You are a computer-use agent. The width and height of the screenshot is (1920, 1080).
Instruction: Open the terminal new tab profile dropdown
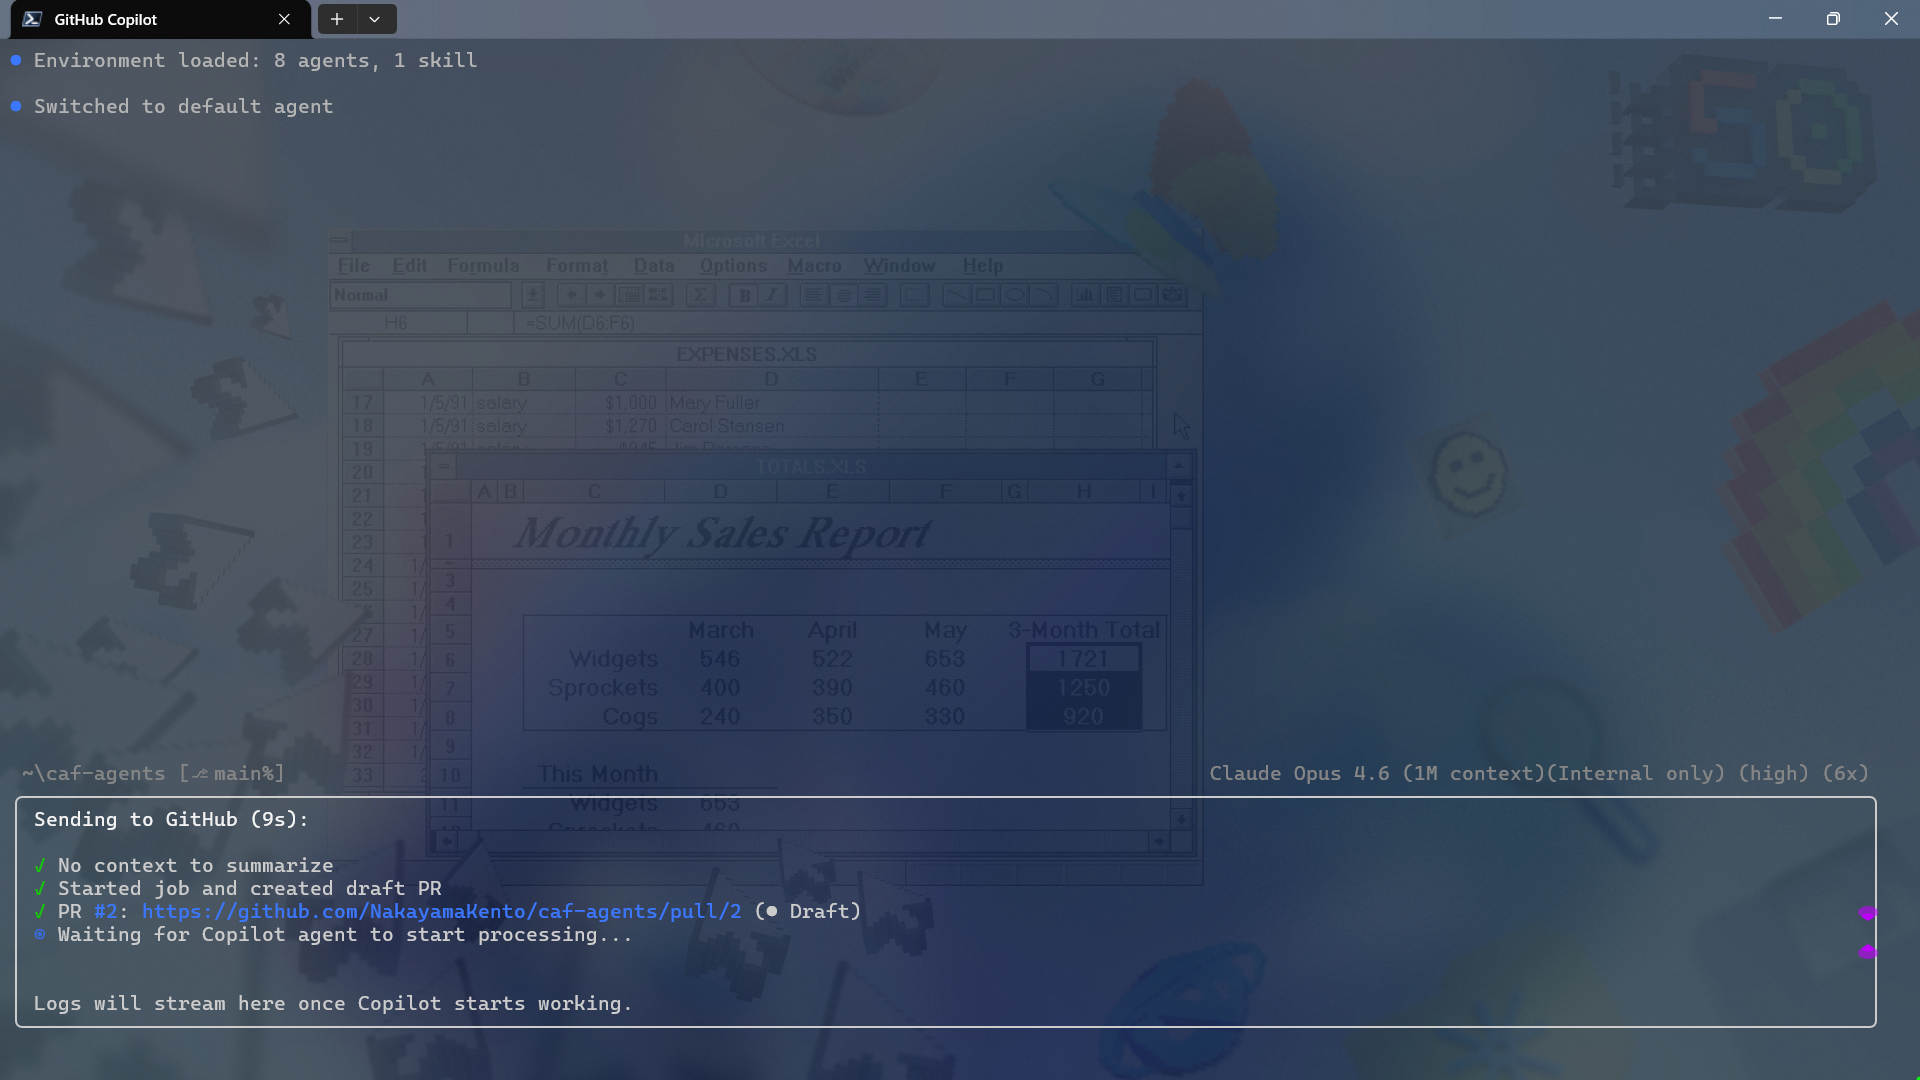tap(375, 19)
